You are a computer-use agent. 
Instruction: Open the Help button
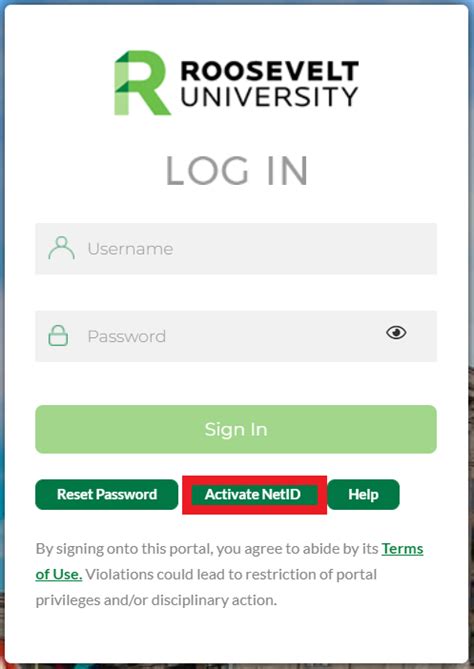[x=363, y=494]
